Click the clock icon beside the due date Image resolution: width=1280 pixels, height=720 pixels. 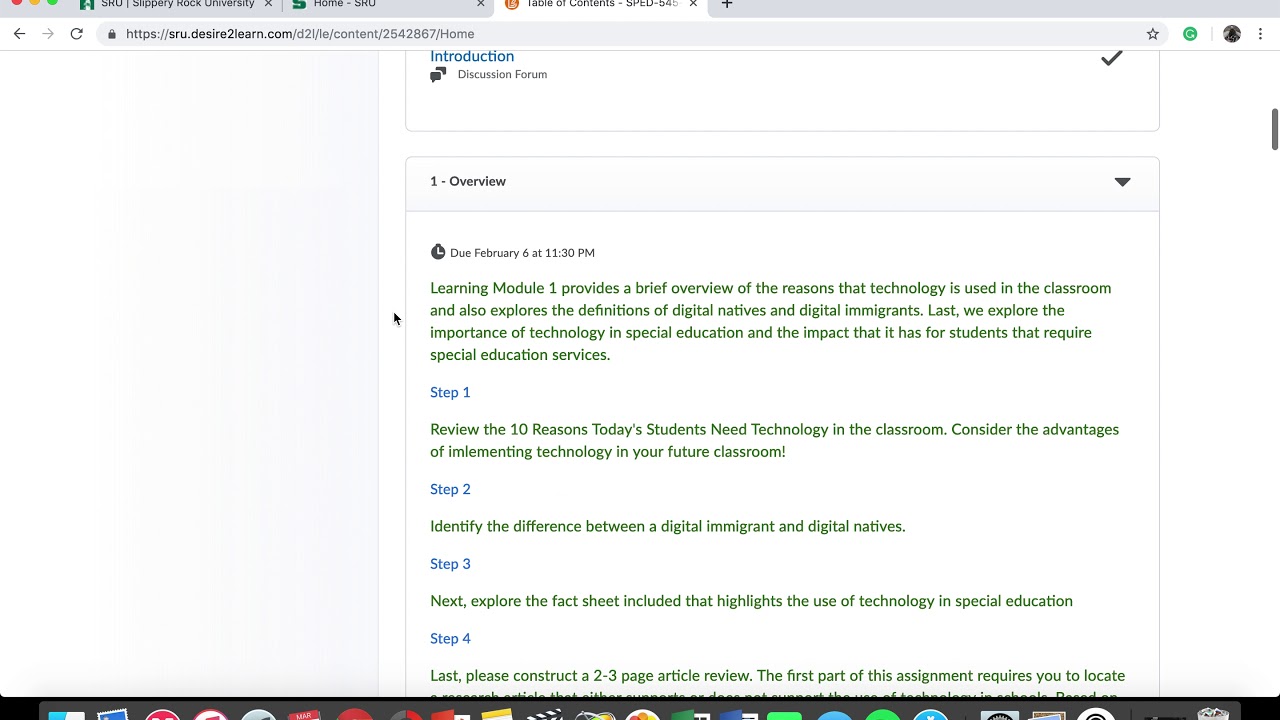click(x=438, y=252)
